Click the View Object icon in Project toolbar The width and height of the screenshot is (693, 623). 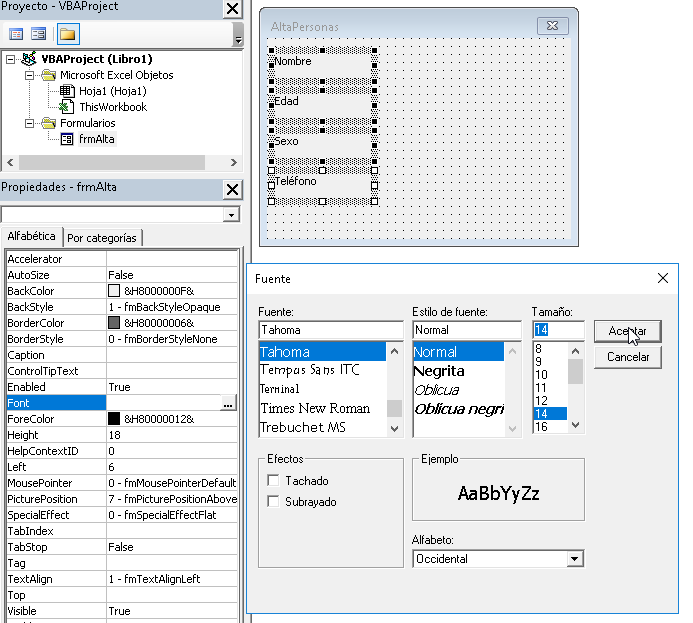click(38, 34)
